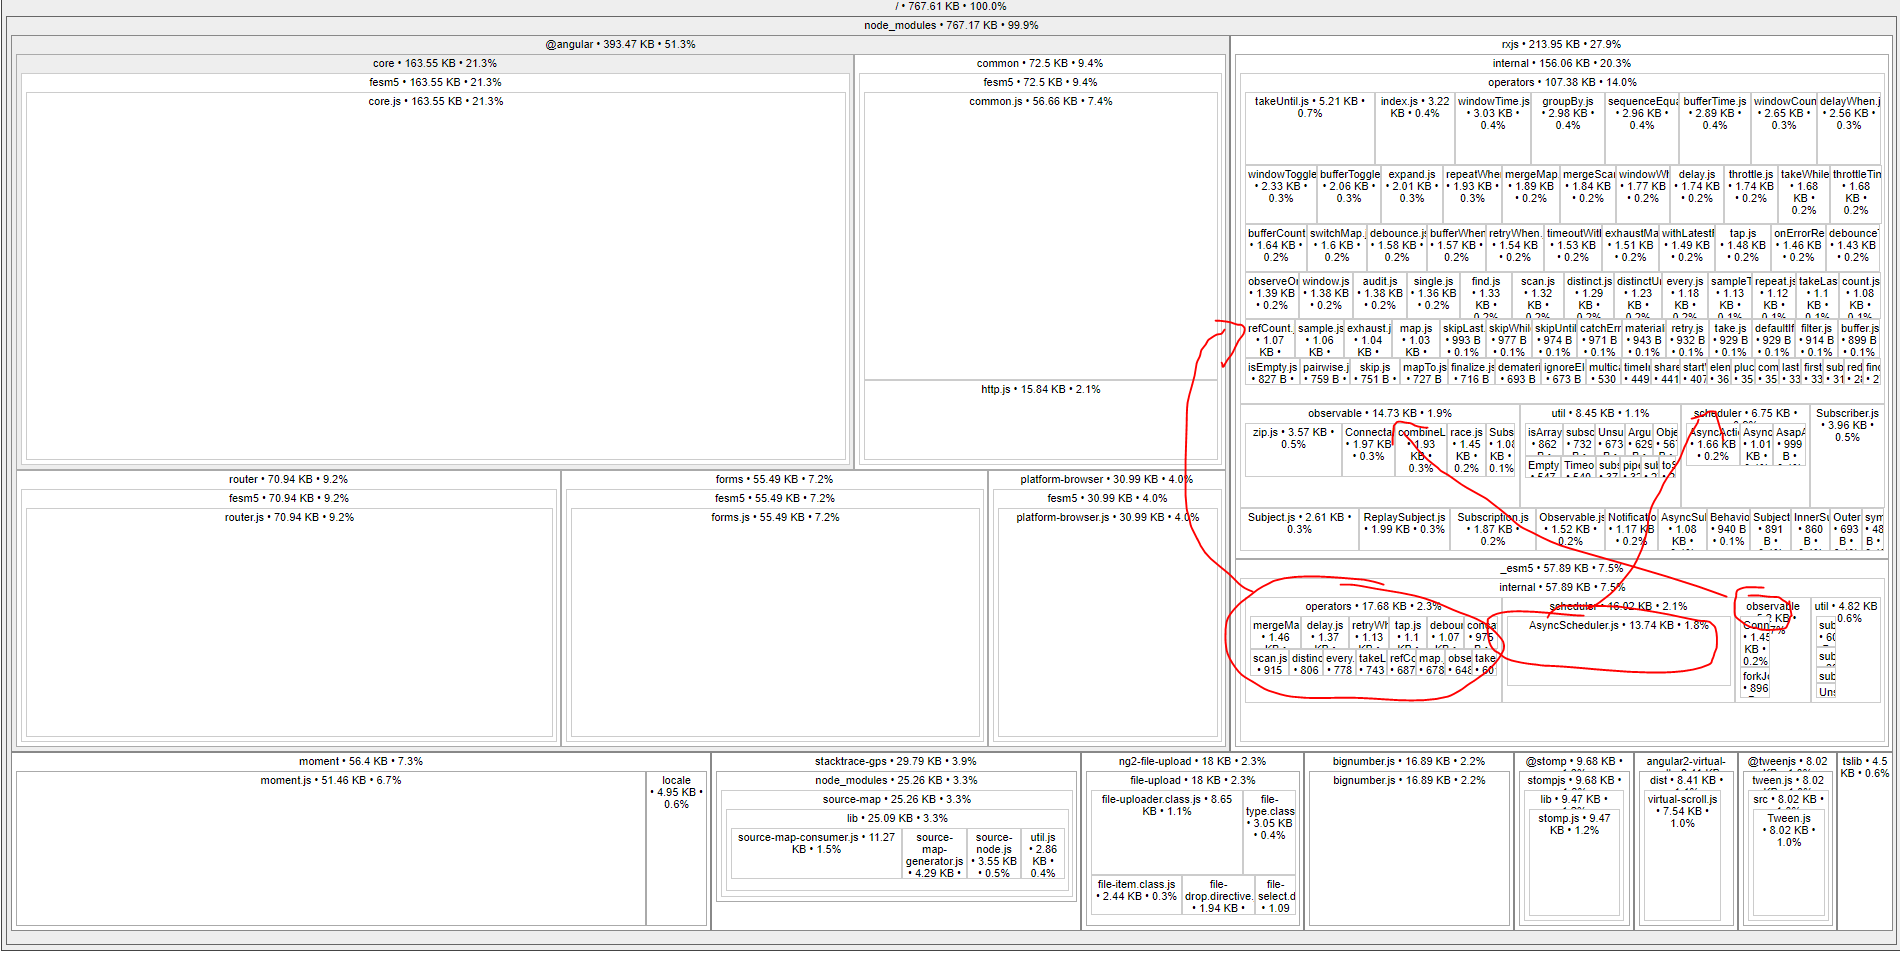This screenshot has width=1900, height=956.
Task: Select the file-item.class.js 2.44 KB block
Action: [x=1136, y=894]
